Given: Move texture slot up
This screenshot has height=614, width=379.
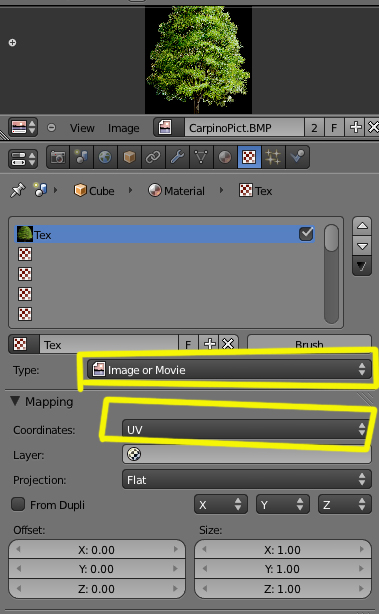Looking at the screenshot, I should coord(362,226).
